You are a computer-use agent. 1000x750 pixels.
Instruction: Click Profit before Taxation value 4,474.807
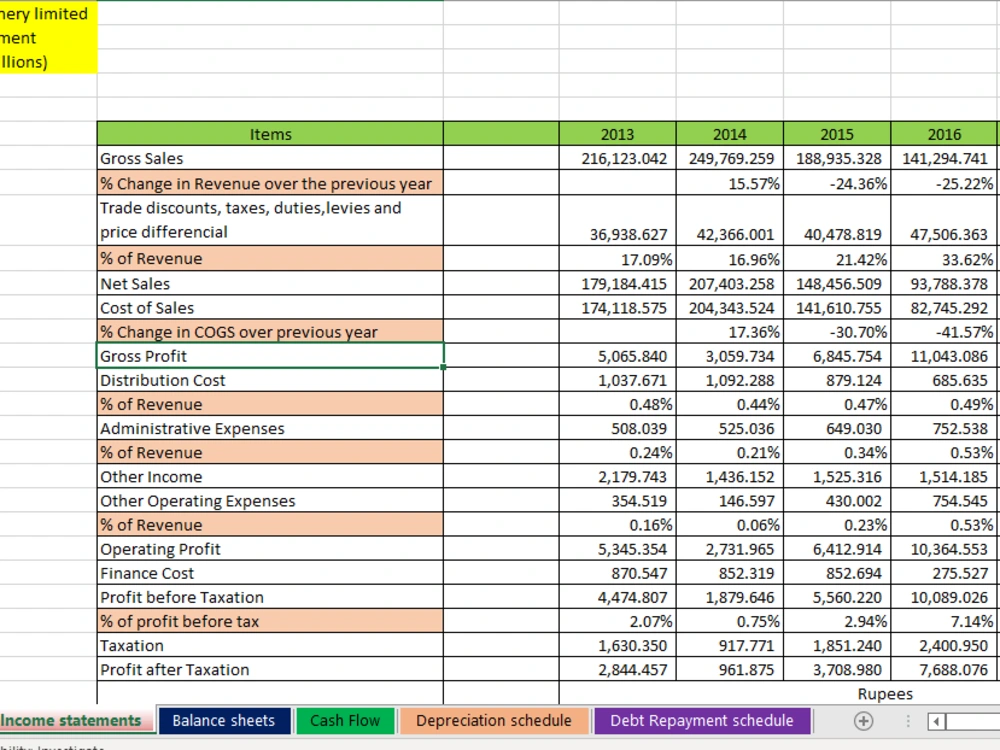tap(617, 597)
